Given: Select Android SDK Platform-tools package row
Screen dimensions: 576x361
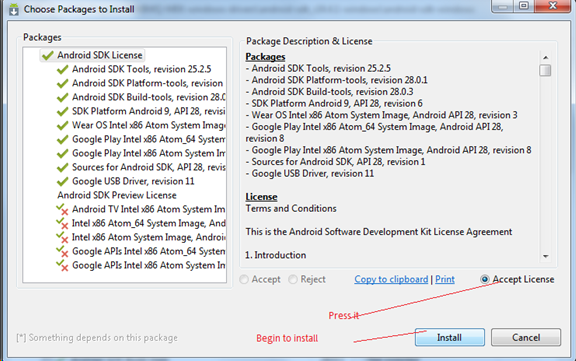Looking at the screenshot, I should click(x=148, y=83).
